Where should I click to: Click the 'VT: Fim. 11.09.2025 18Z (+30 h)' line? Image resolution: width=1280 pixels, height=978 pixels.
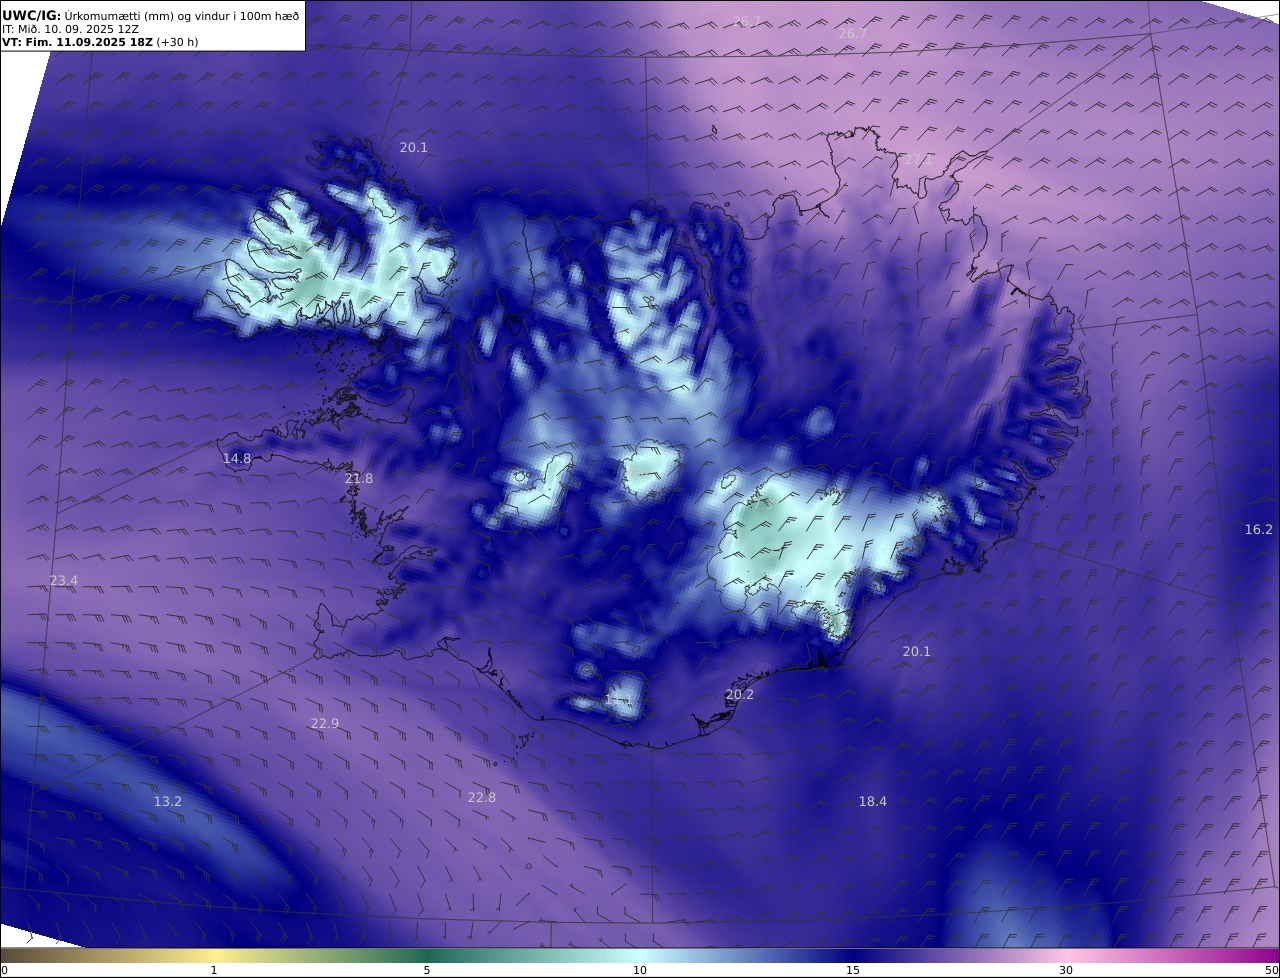pos(101,43)
